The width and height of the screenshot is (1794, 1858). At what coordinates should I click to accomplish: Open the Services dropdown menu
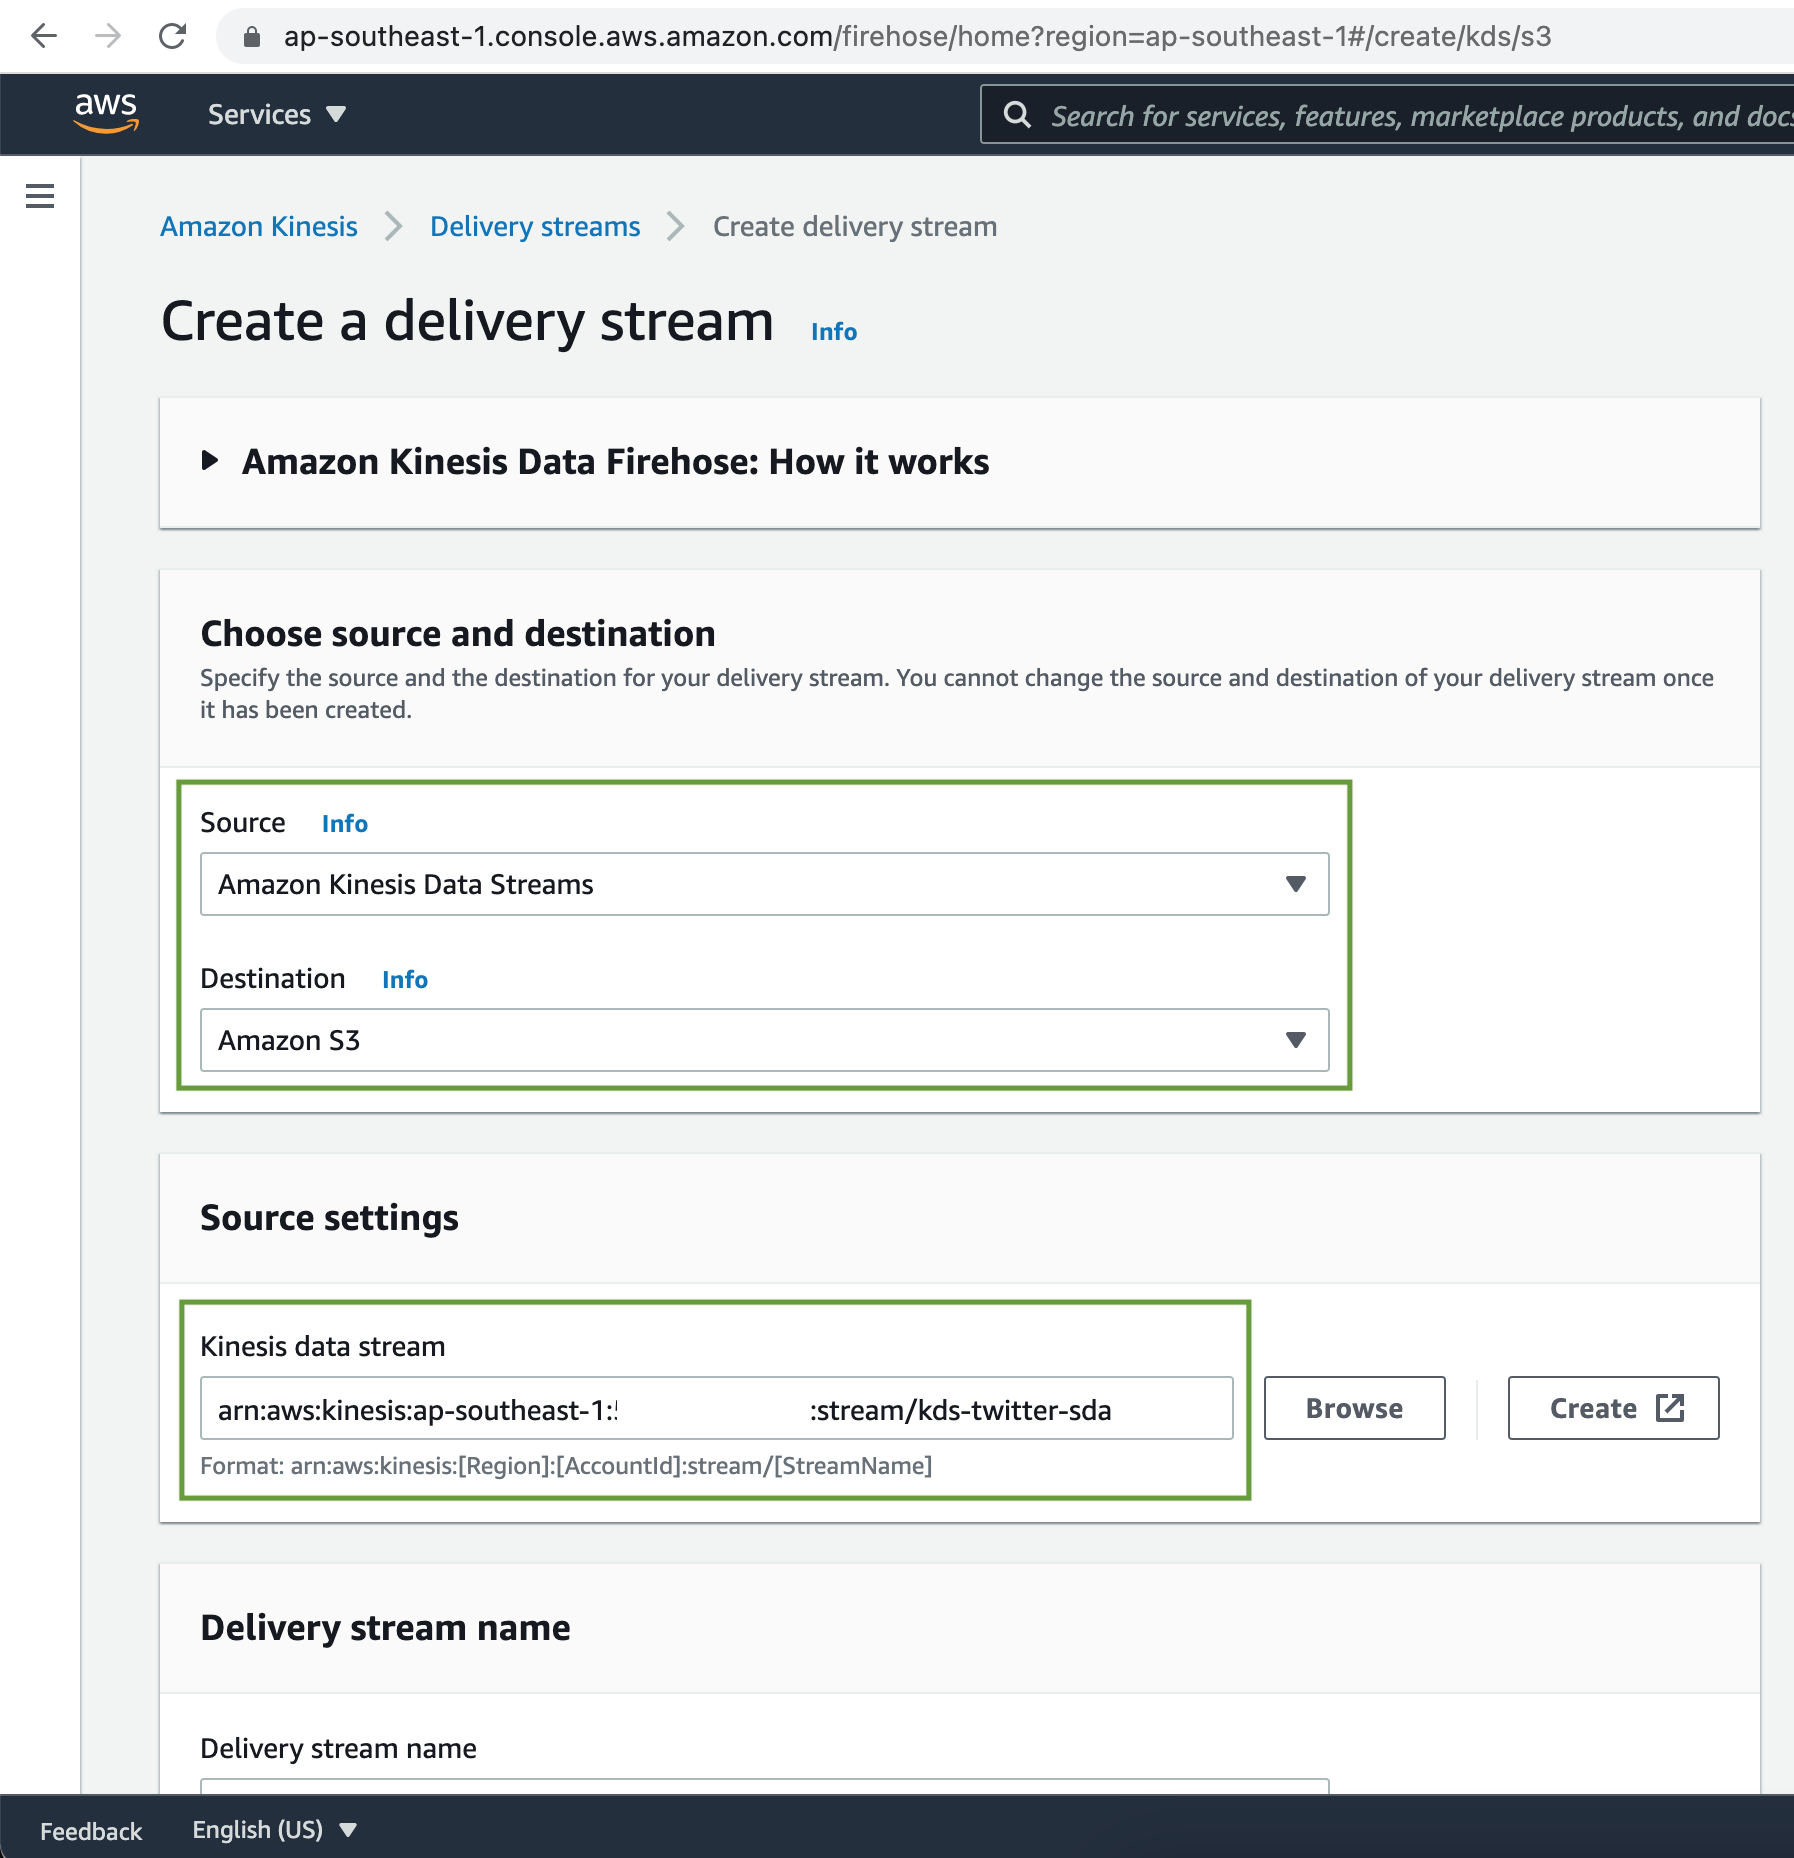click(x=277, y=115)
